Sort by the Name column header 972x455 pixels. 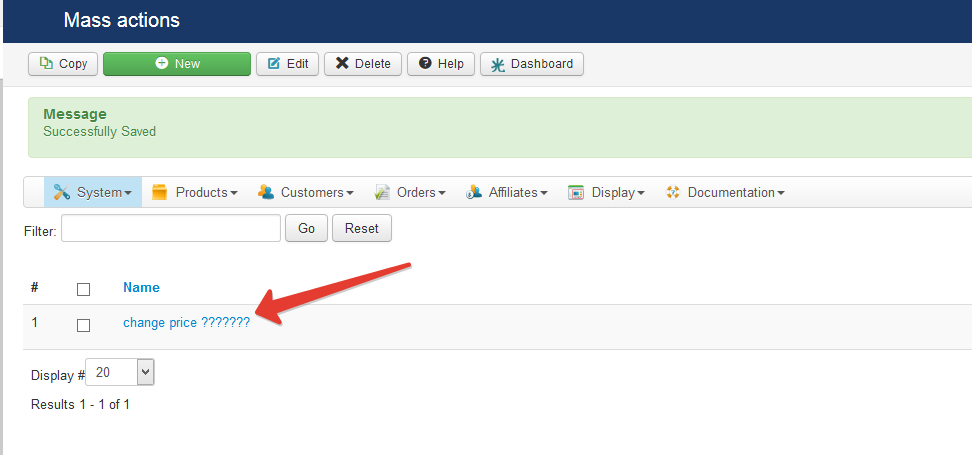[141, 287]
